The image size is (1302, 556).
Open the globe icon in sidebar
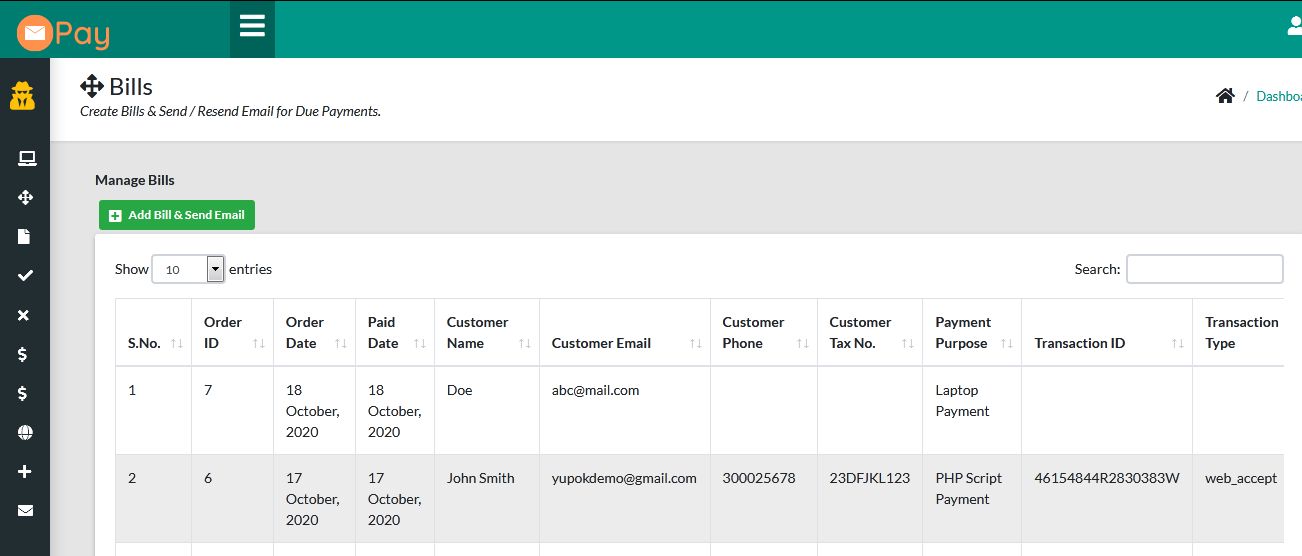point(26,433)
